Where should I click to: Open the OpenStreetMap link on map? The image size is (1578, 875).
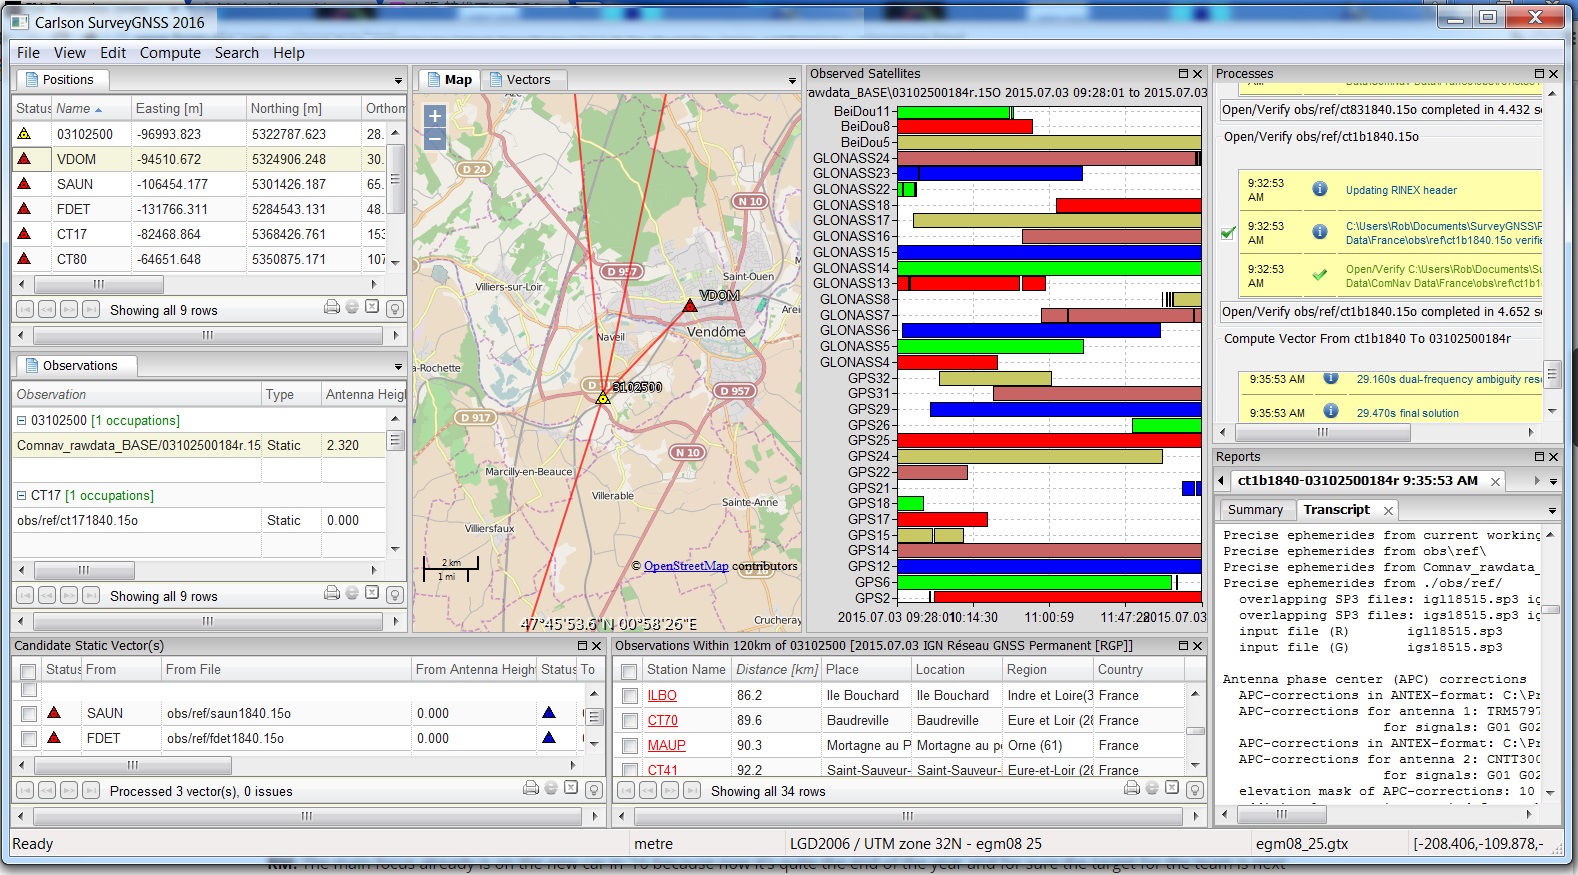point(686,566)
